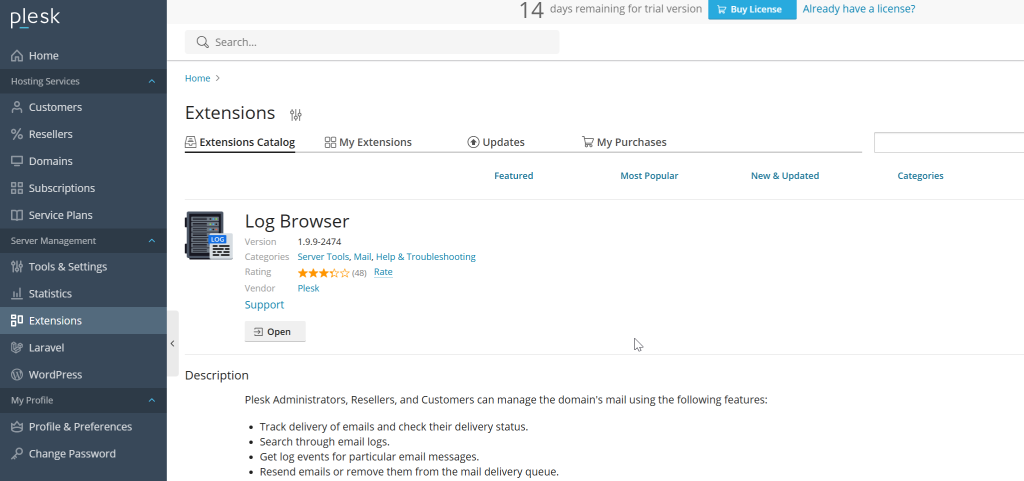This screenshot has width=1024, height=481.
Task: Open the Server Tools category link
Action: click(x=323, y=257)
